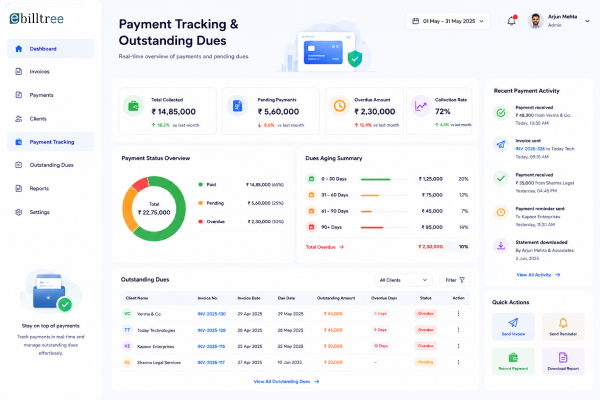Image resolution: width=600 pixels, height=400 pixels.
Task: Expand the user account chevron
Action: click(x=587, y=21)
